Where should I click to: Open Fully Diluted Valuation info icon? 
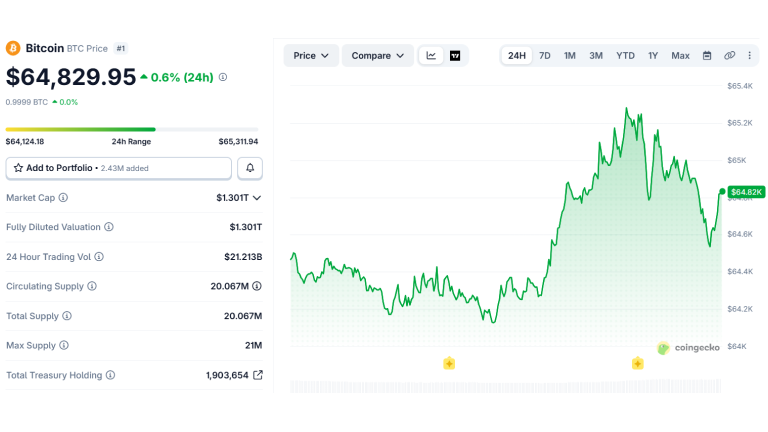click(109, 227)
